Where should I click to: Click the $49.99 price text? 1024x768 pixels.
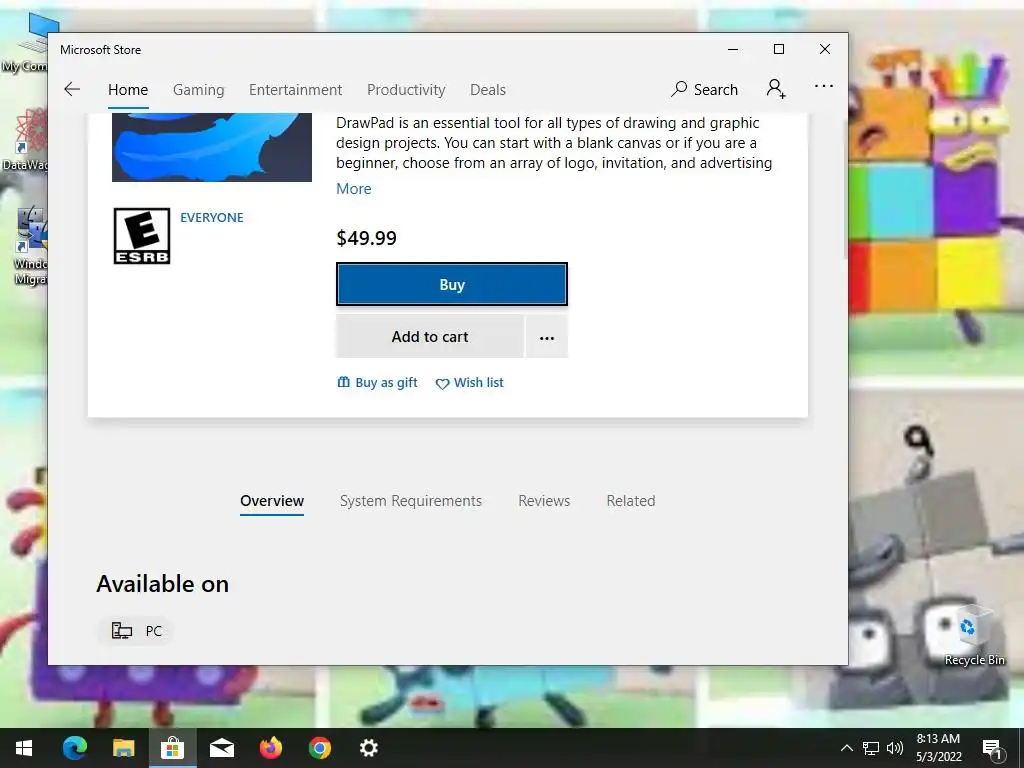point(366,238)
